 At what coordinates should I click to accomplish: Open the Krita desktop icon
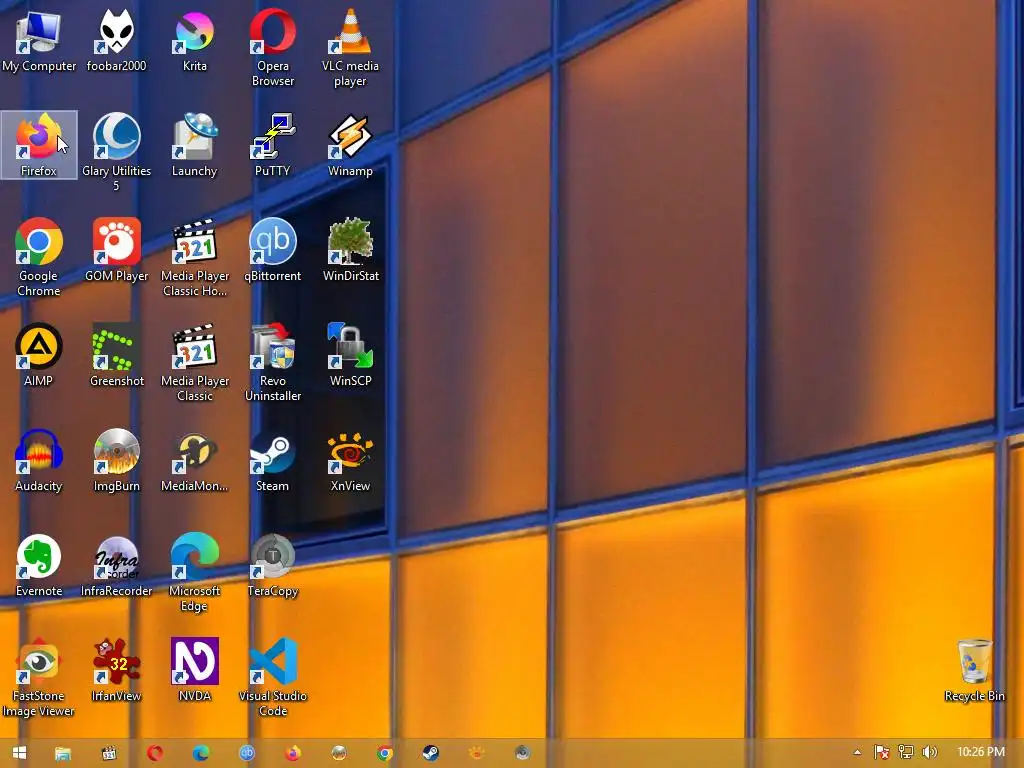195,40
